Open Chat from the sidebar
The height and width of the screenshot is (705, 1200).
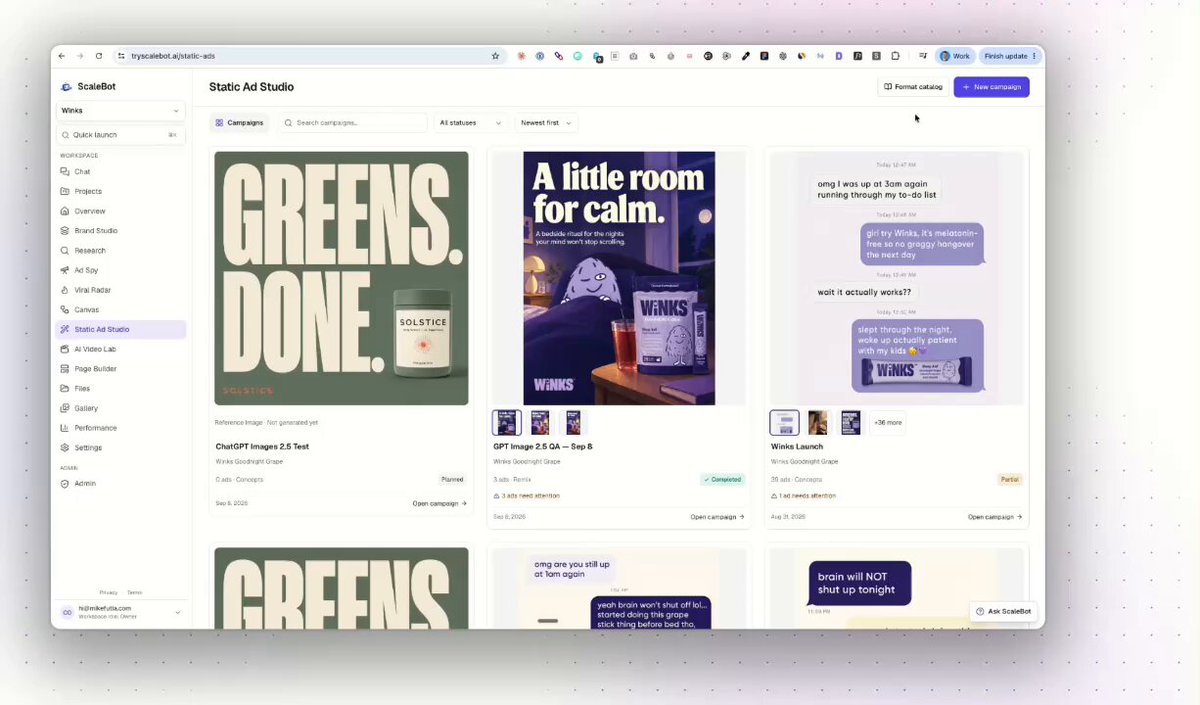82,171
